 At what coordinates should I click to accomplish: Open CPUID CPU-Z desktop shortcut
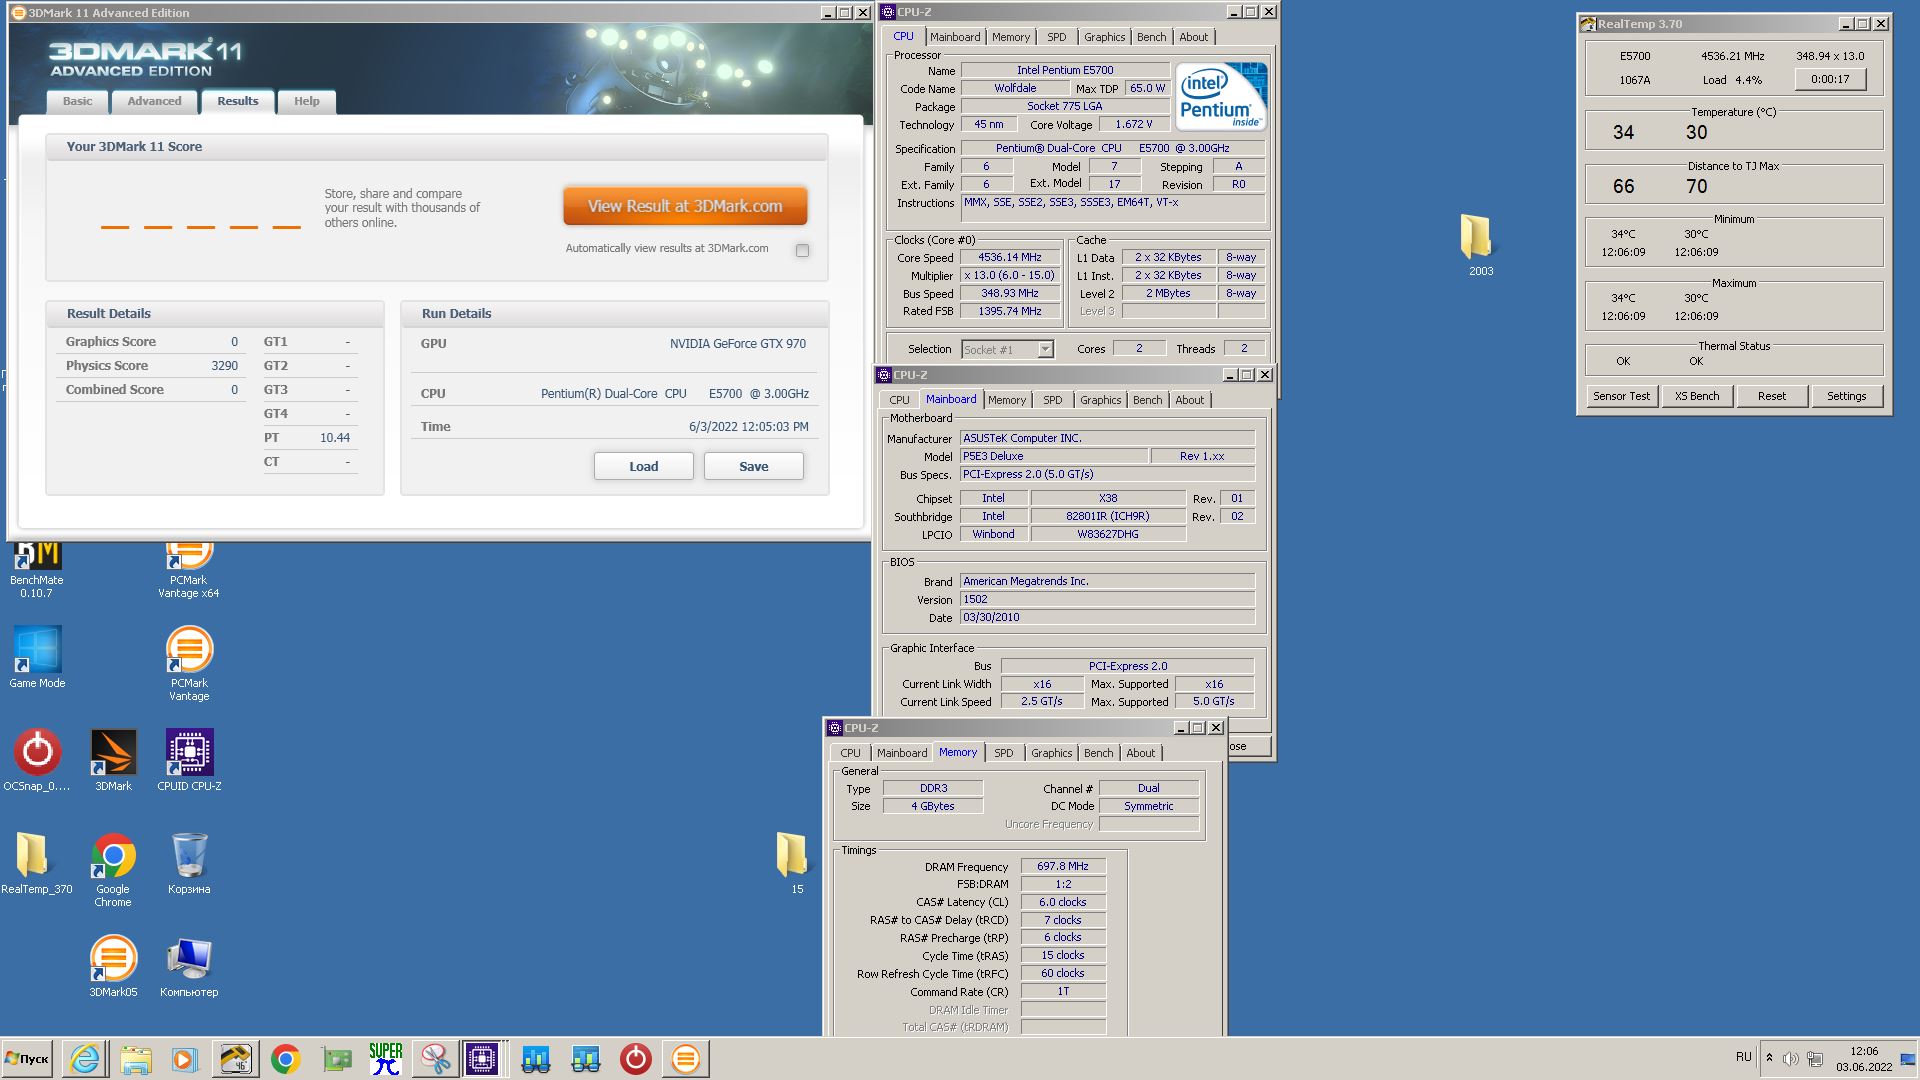[189, 760]
